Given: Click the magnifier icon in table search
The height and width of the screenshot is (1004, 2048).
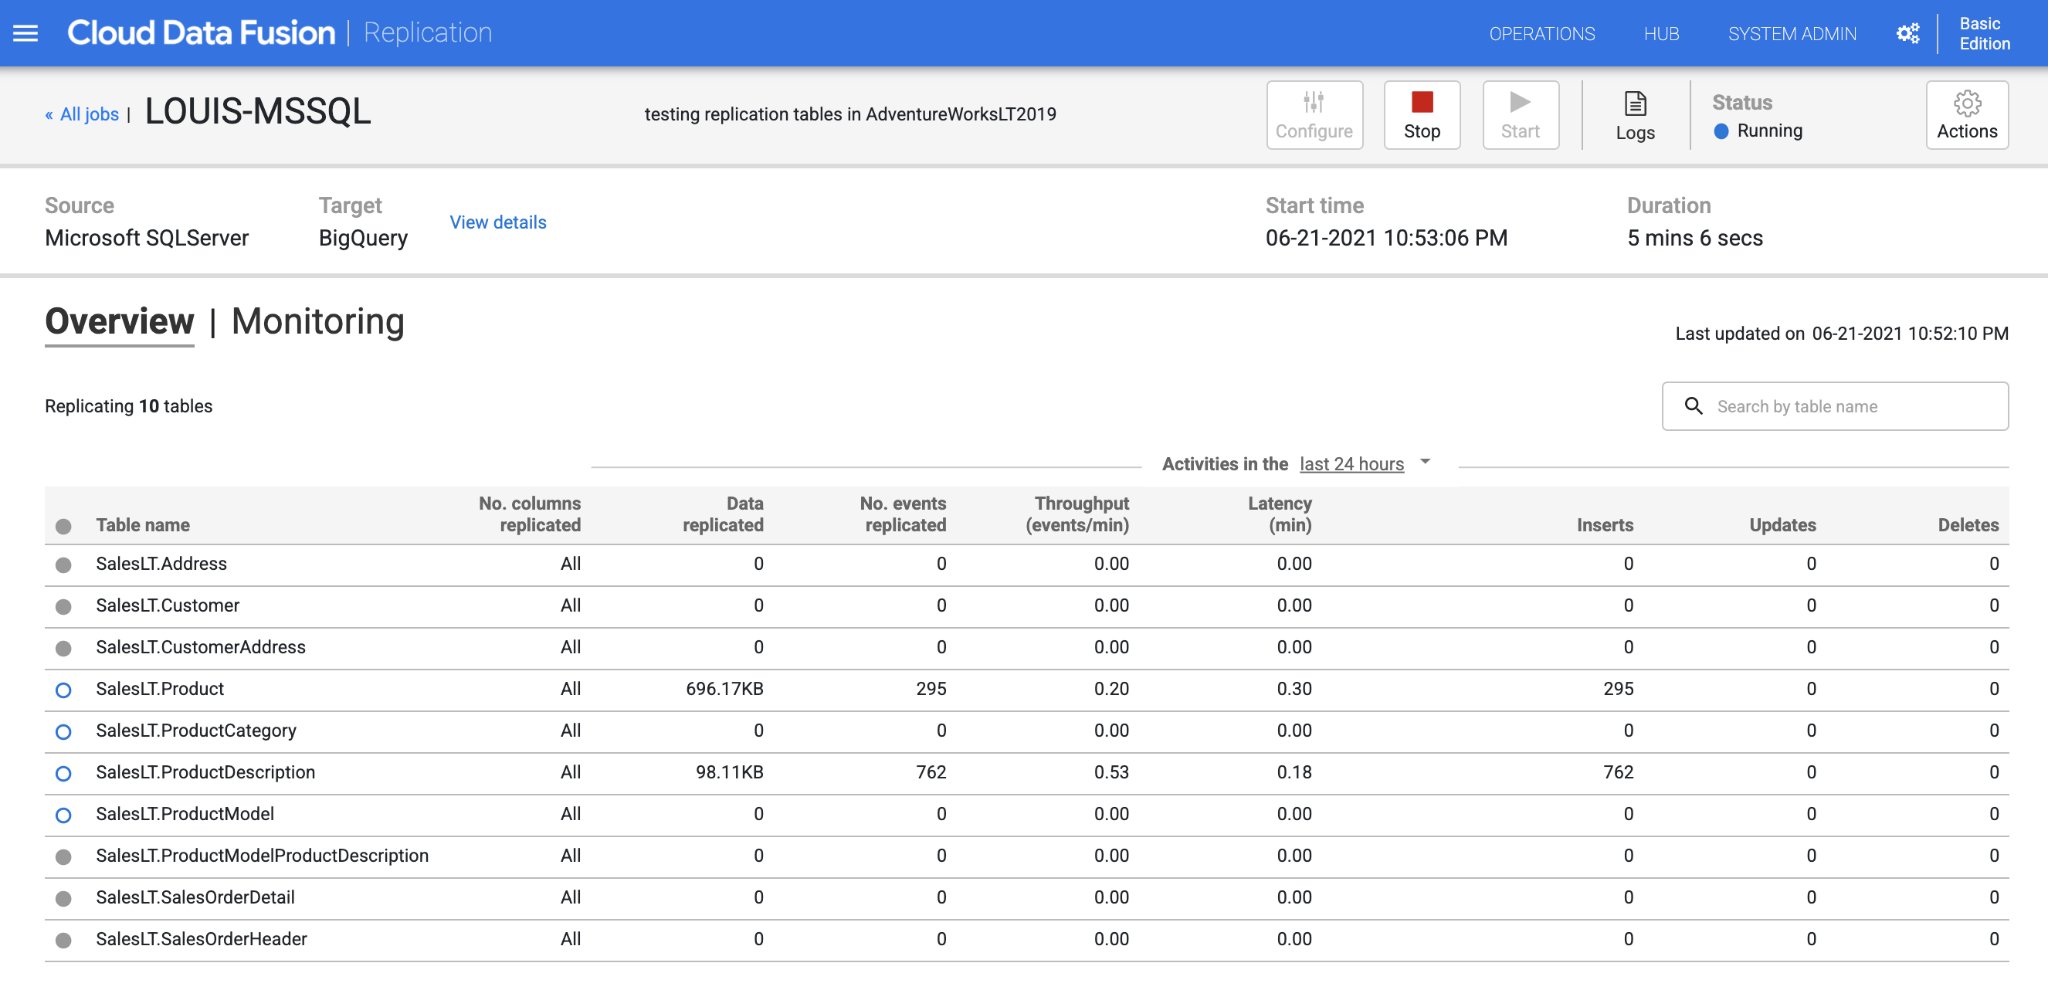Looking at the screenshot, I should click(1693, 406).
